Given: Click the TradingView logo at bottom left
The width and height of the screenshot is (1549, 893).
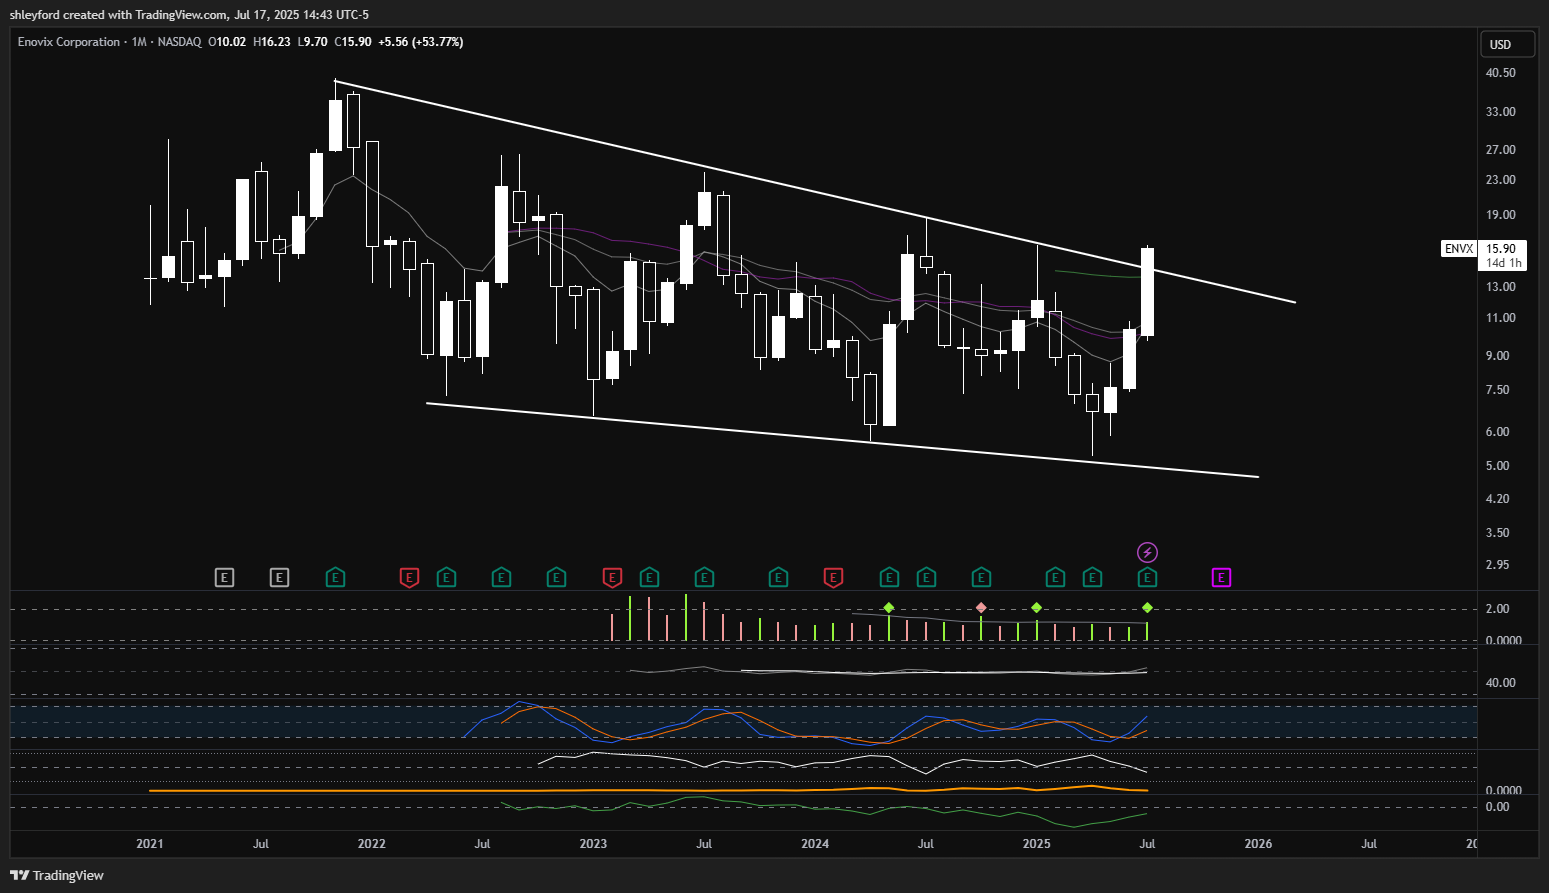Looking at the screenshot, I should (57, 875).
